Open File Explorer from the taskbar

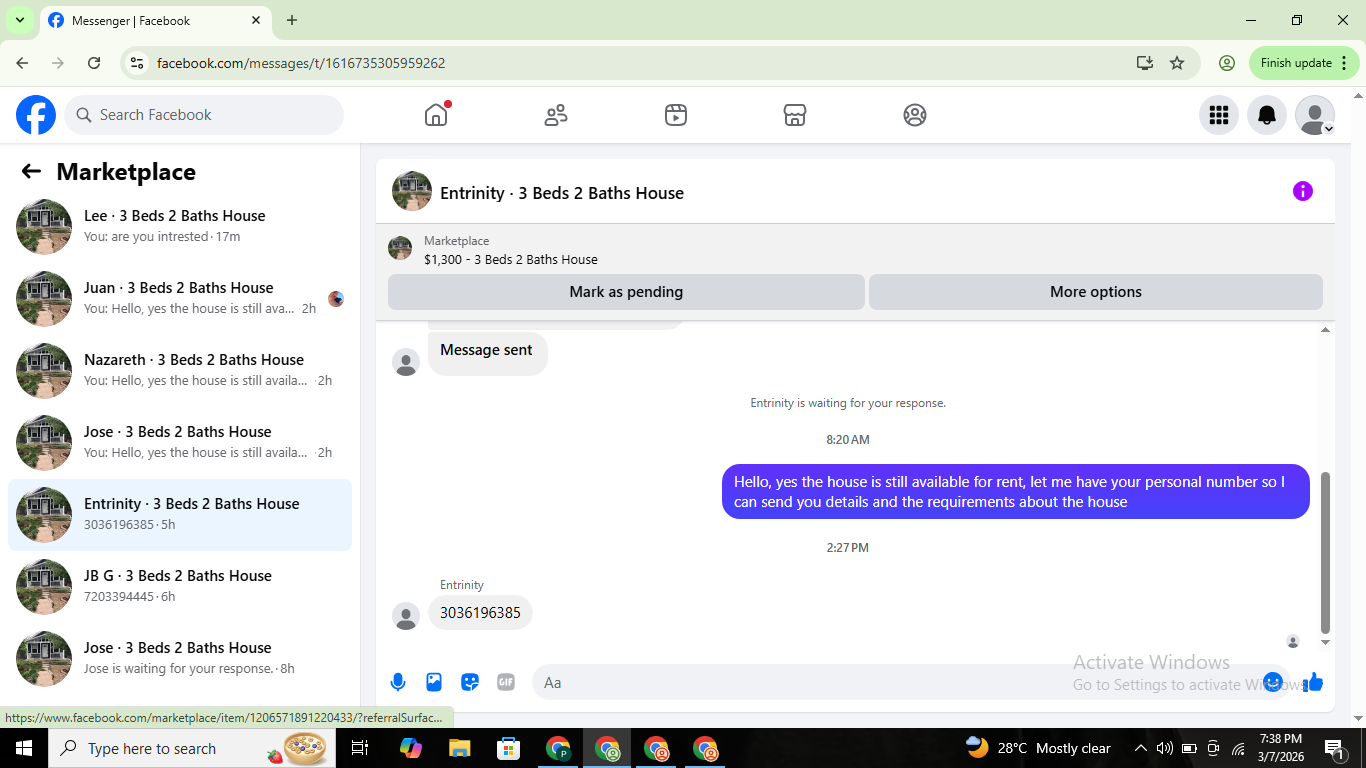(459, 748)
